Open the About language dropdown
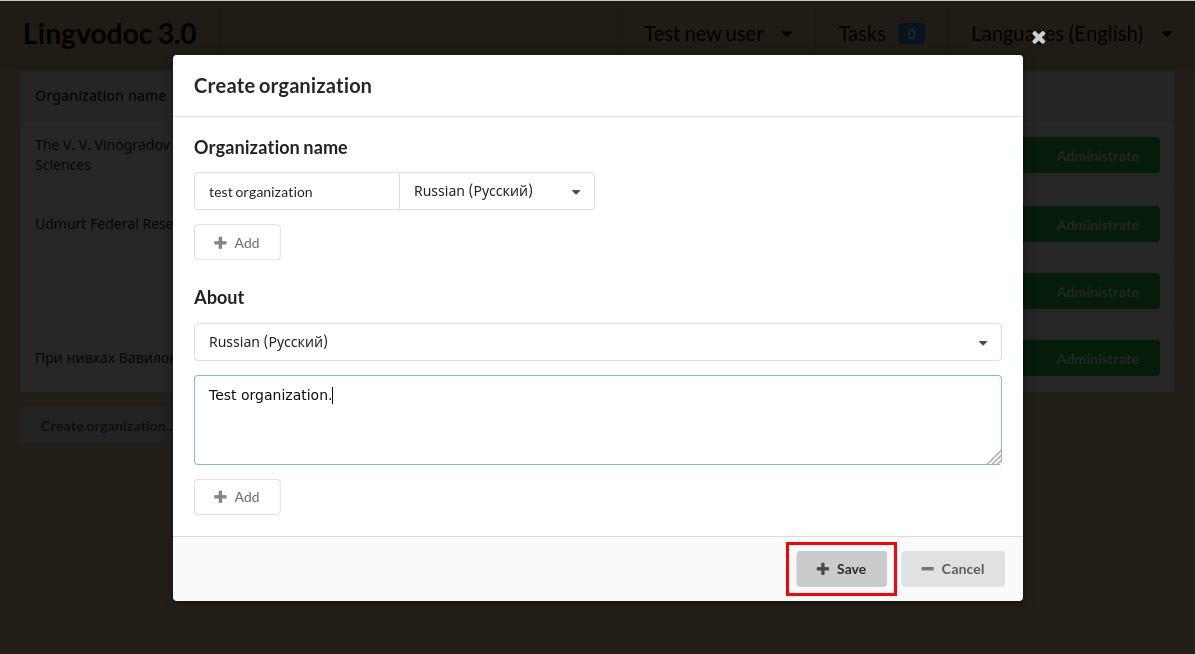Viewport: 1195px width, 654px height. (x=598, y=342)
